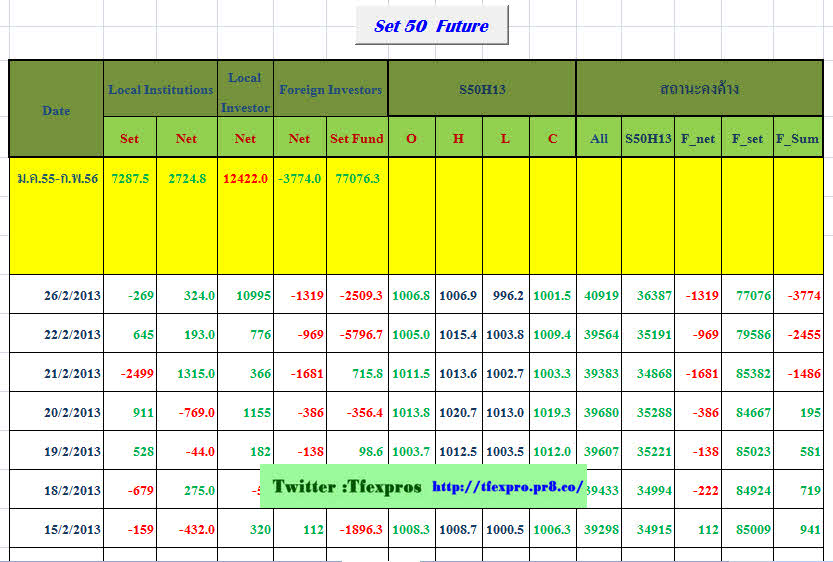
Task: Select the 15/2/2013 date cell
Action: [x=73, y=529]
